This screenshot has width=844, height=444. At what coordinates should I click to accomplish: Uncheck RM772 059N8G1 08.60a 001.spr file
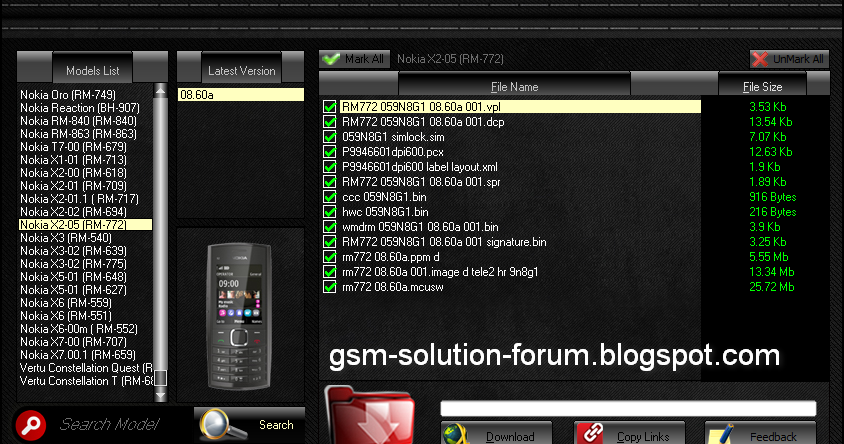(329, 182)
